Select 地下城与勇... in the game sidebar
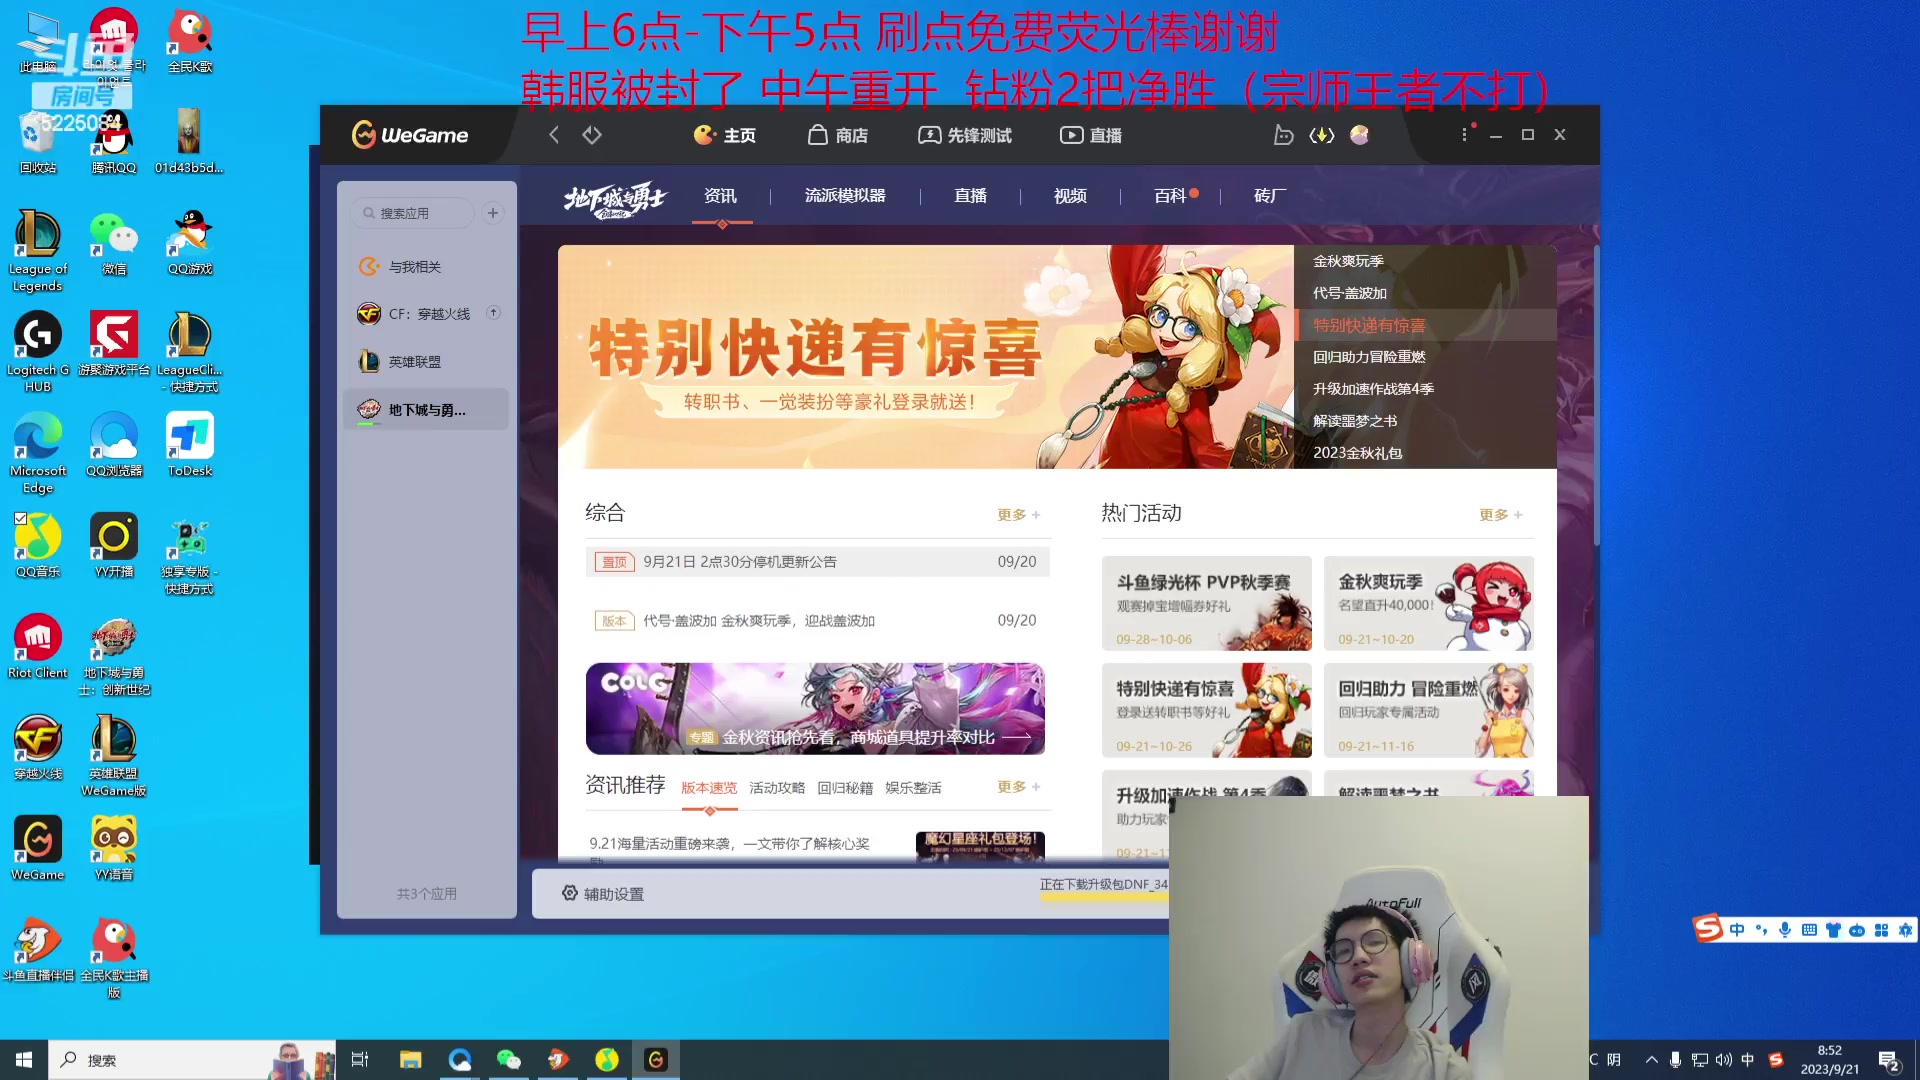This screenshot has height=1080, width=1920. click(x=426, y=409)
